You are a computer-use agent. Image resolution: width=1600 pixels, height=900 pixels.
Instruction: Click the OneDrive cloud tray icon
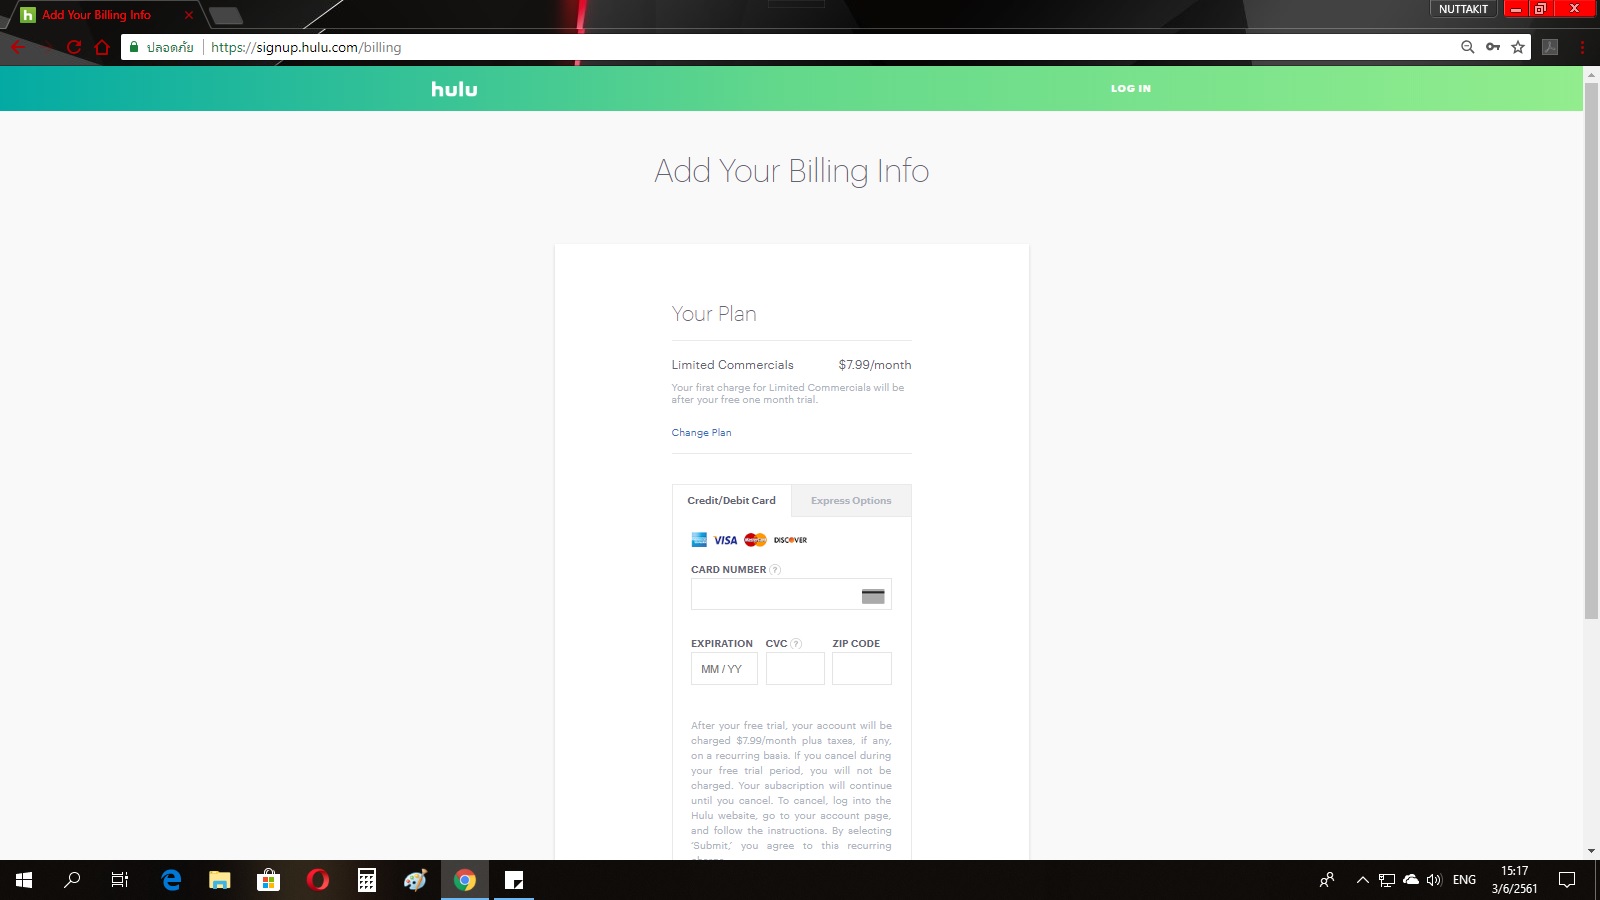[1411, 880]
